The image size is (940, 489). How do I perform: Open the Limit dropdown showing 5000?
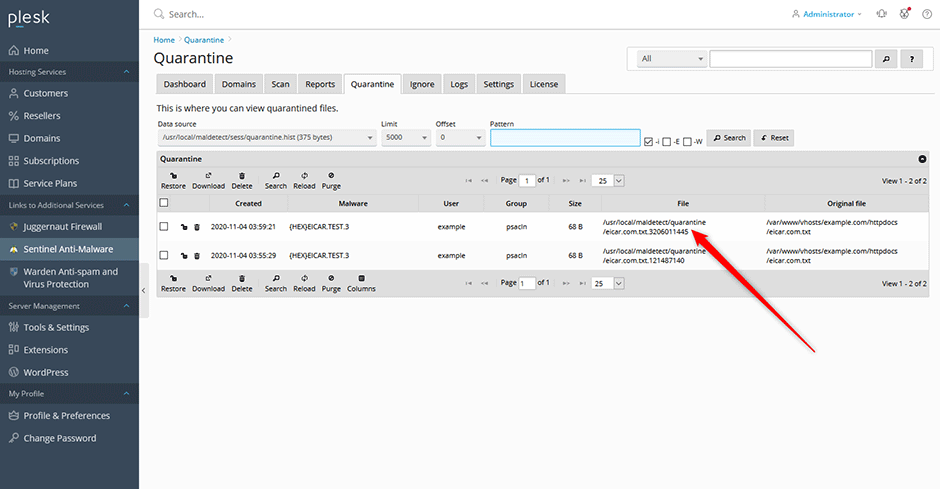[406, 138]
